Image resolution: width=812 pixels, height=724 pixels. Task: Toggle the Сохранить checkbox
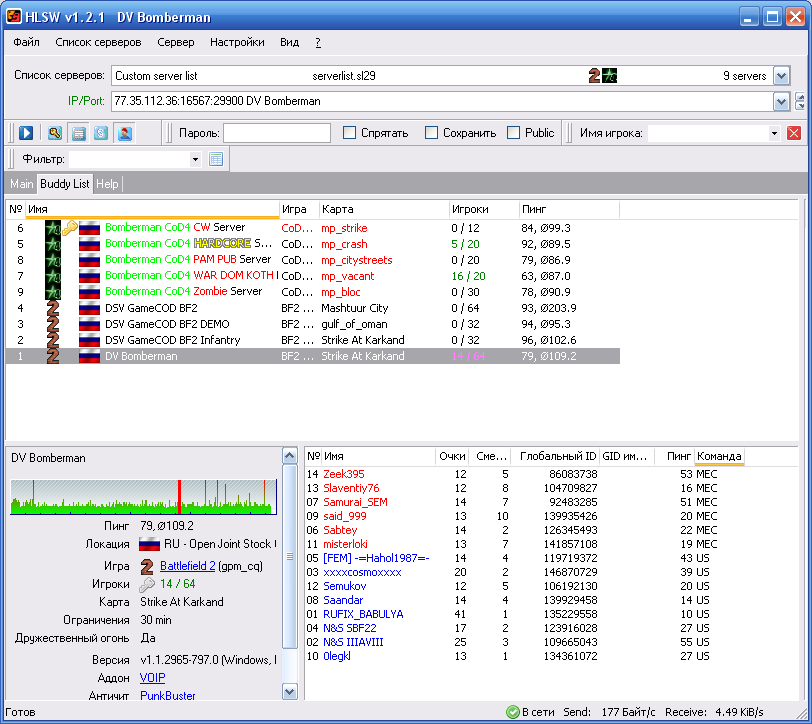pos(432,133)
